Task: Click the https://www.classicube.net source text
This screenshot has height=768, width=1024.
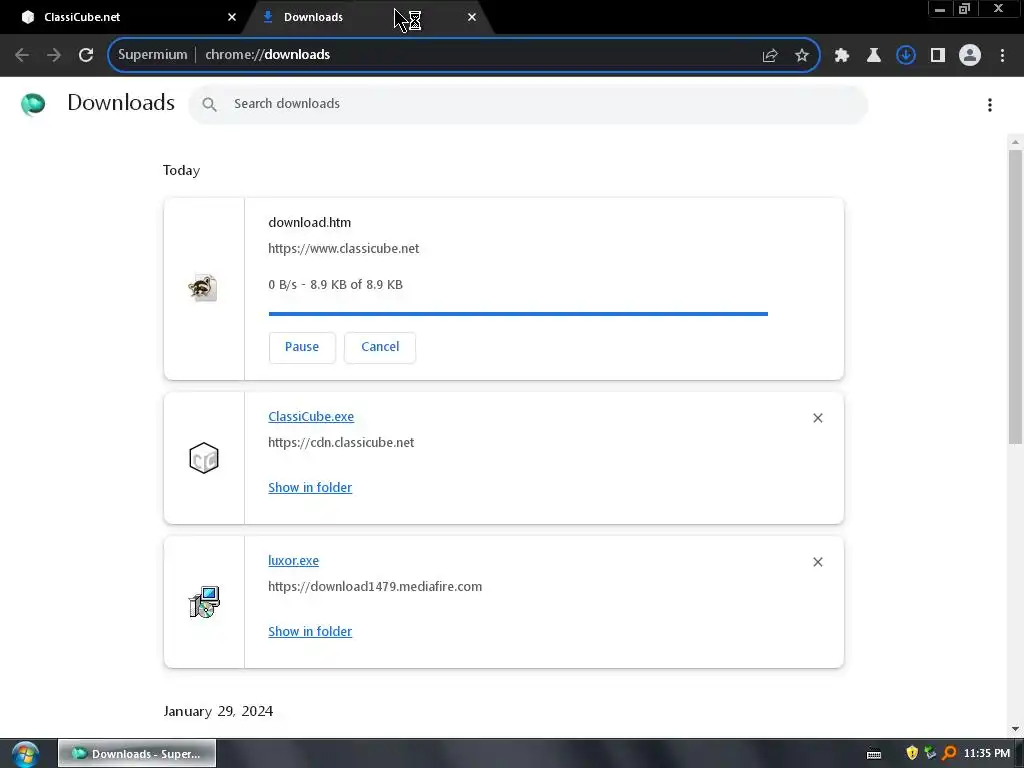Action: [344, 249]
